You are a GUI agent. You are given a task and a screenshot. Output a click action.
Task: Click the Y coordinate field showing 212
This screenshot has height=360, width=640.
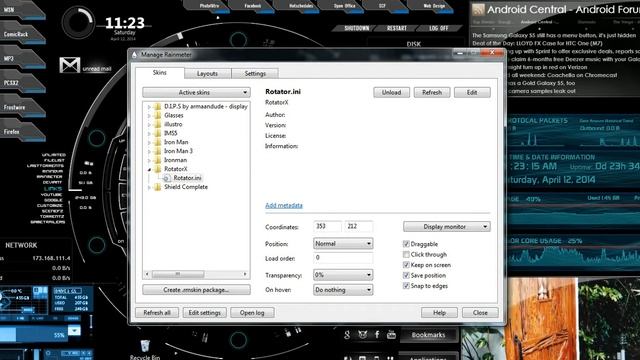(359, 227)
